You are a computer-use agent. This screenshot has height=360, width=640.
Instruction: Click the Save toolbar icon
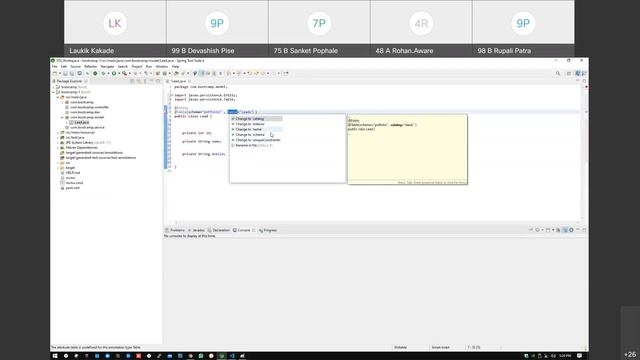[x=65, y=73]
